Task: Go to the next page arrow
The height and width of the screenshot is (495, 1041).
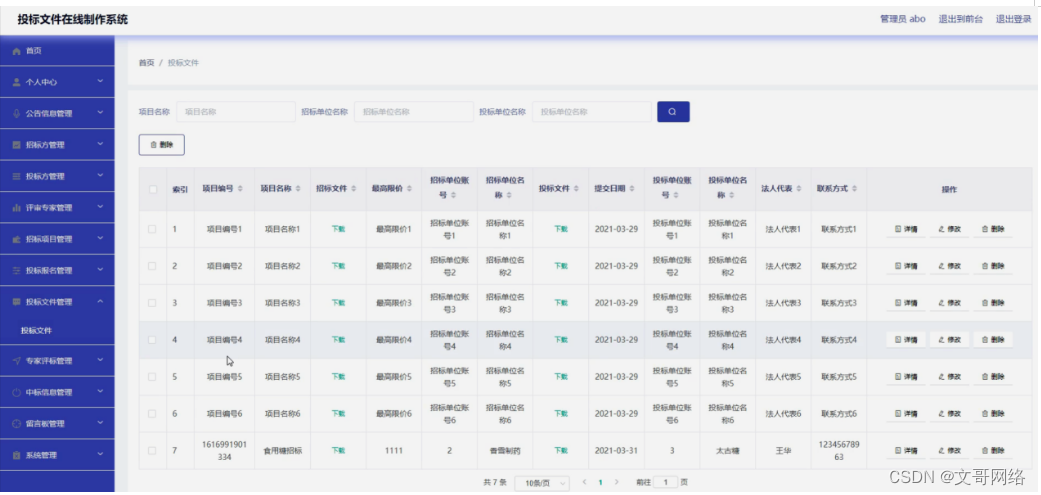Action: pos(617,482)
